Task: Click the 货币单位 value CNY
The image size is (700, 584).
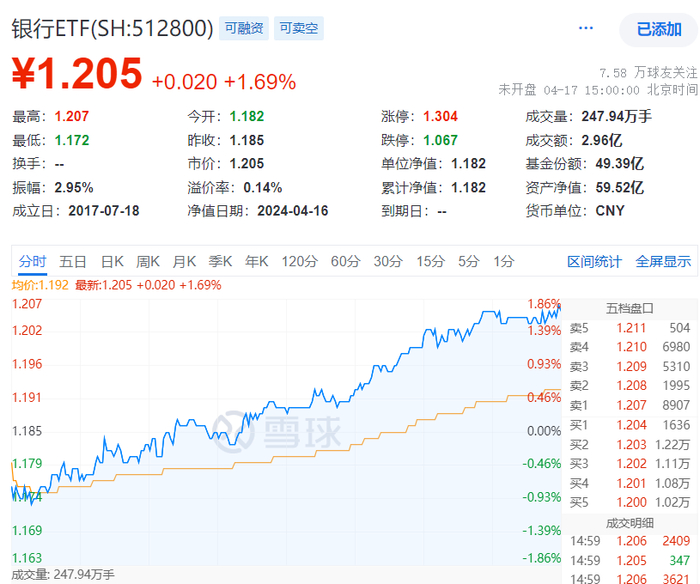Action: (610, 211)
